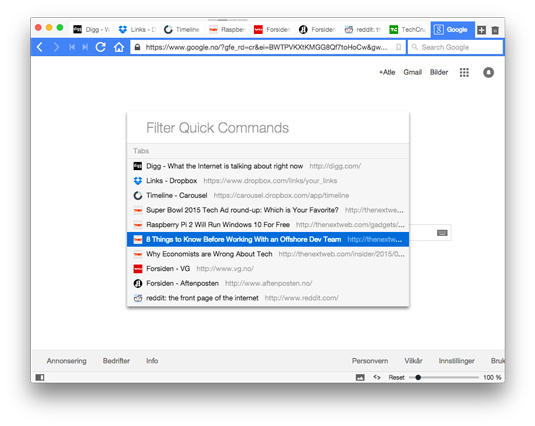Viewport: 535px width, 426px height.
Task: Select Super Bowl 2015 Tech Ad entry
Action: (268, 210)
